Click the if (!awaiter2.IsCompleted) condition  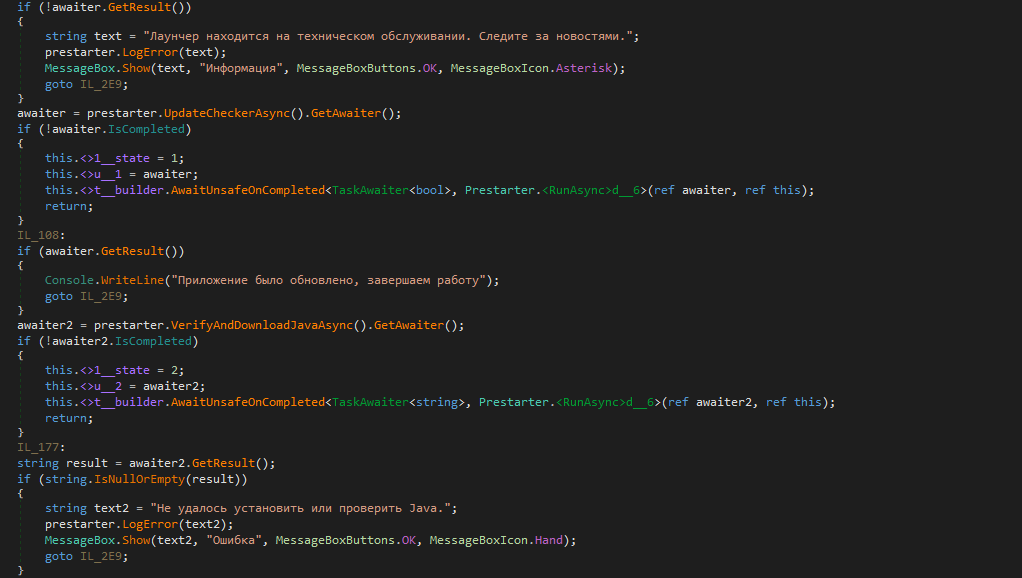(x=108, y=341)
